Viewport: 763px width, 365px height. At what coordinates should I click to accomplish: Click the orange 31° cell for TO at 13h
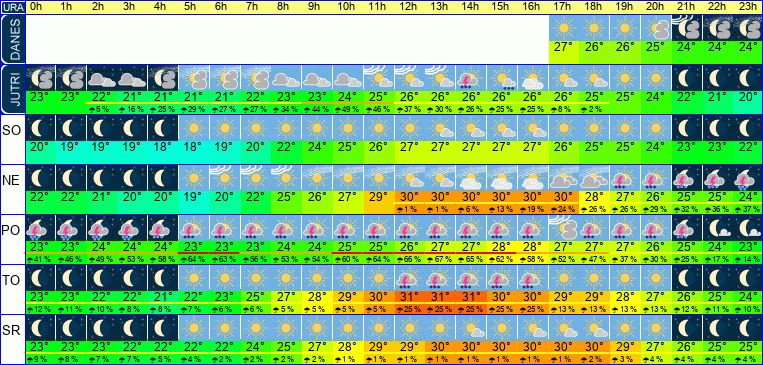pos(441,296)
